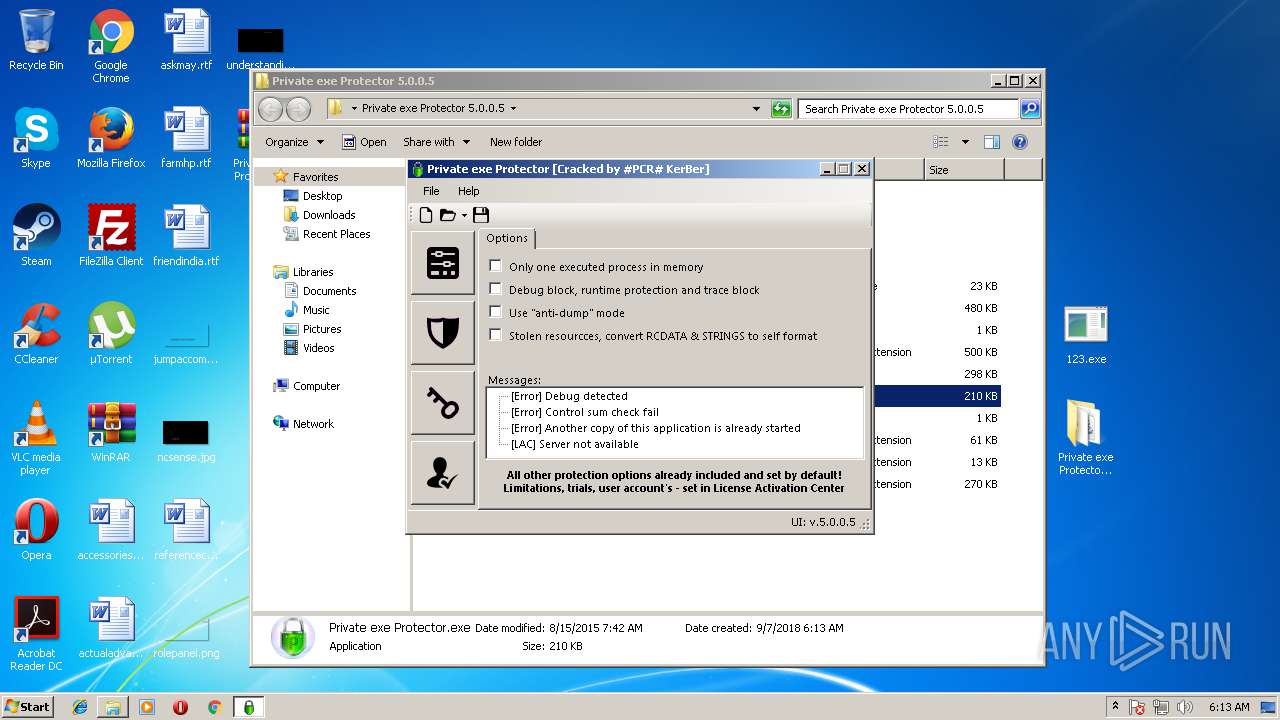Enable Only one executed process in memory

pos(495,266)
